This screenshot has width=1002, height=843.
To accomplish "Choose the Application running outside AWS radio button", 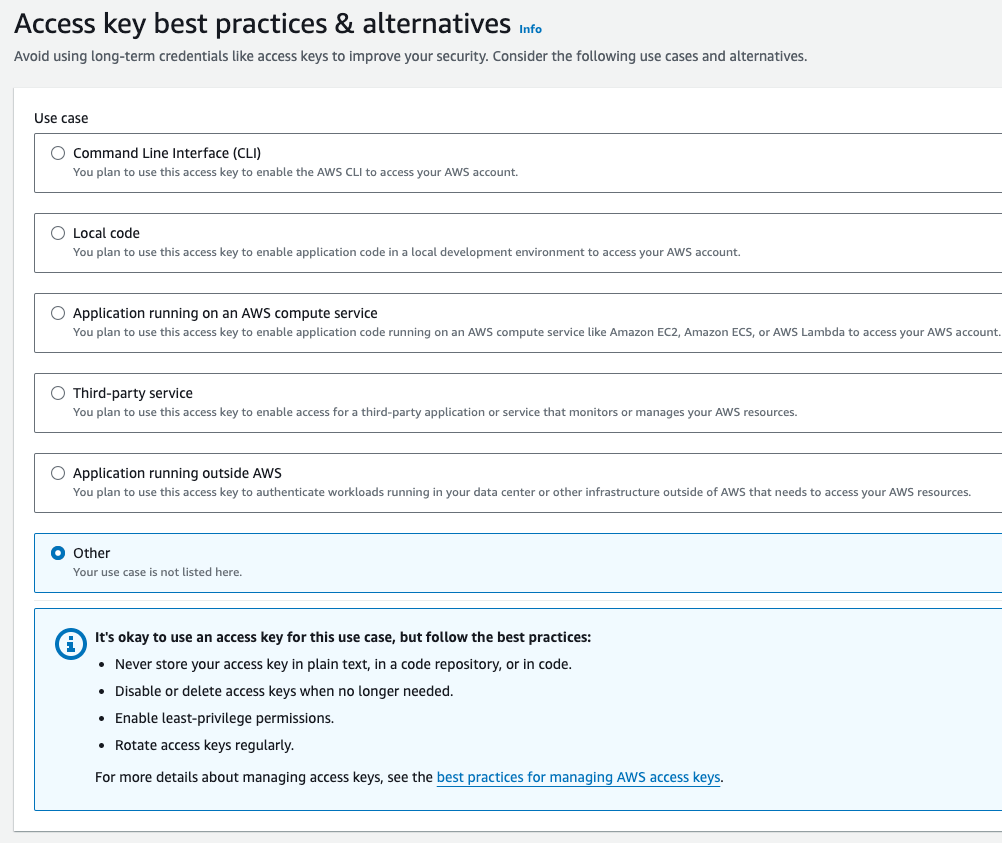I will pos(58,473).
